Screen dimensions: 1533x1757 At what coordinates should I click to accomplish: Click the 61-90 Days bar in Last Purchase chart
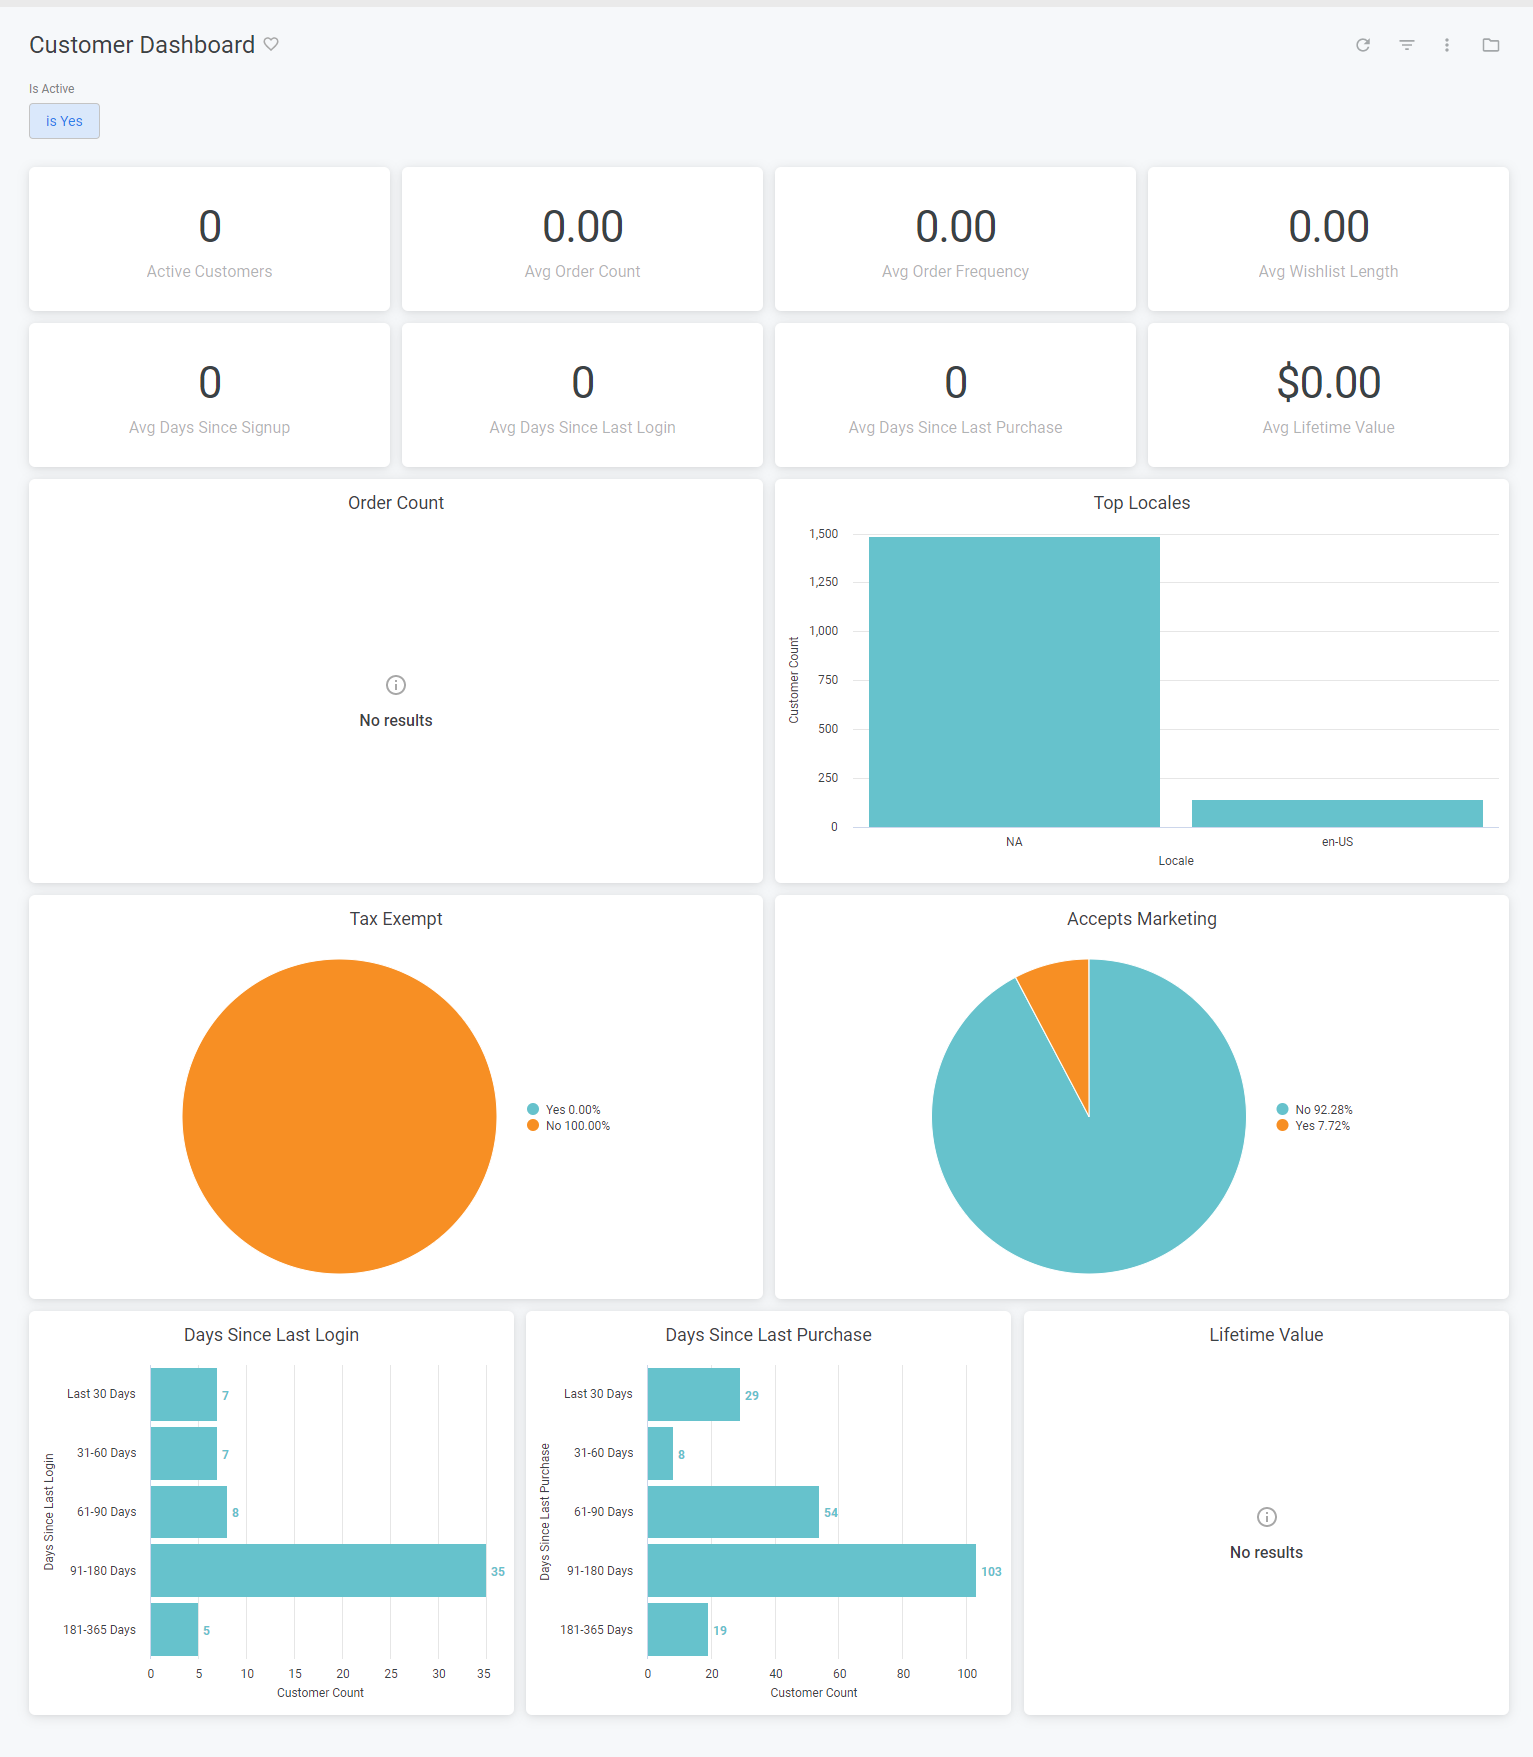pos(733,1512)
